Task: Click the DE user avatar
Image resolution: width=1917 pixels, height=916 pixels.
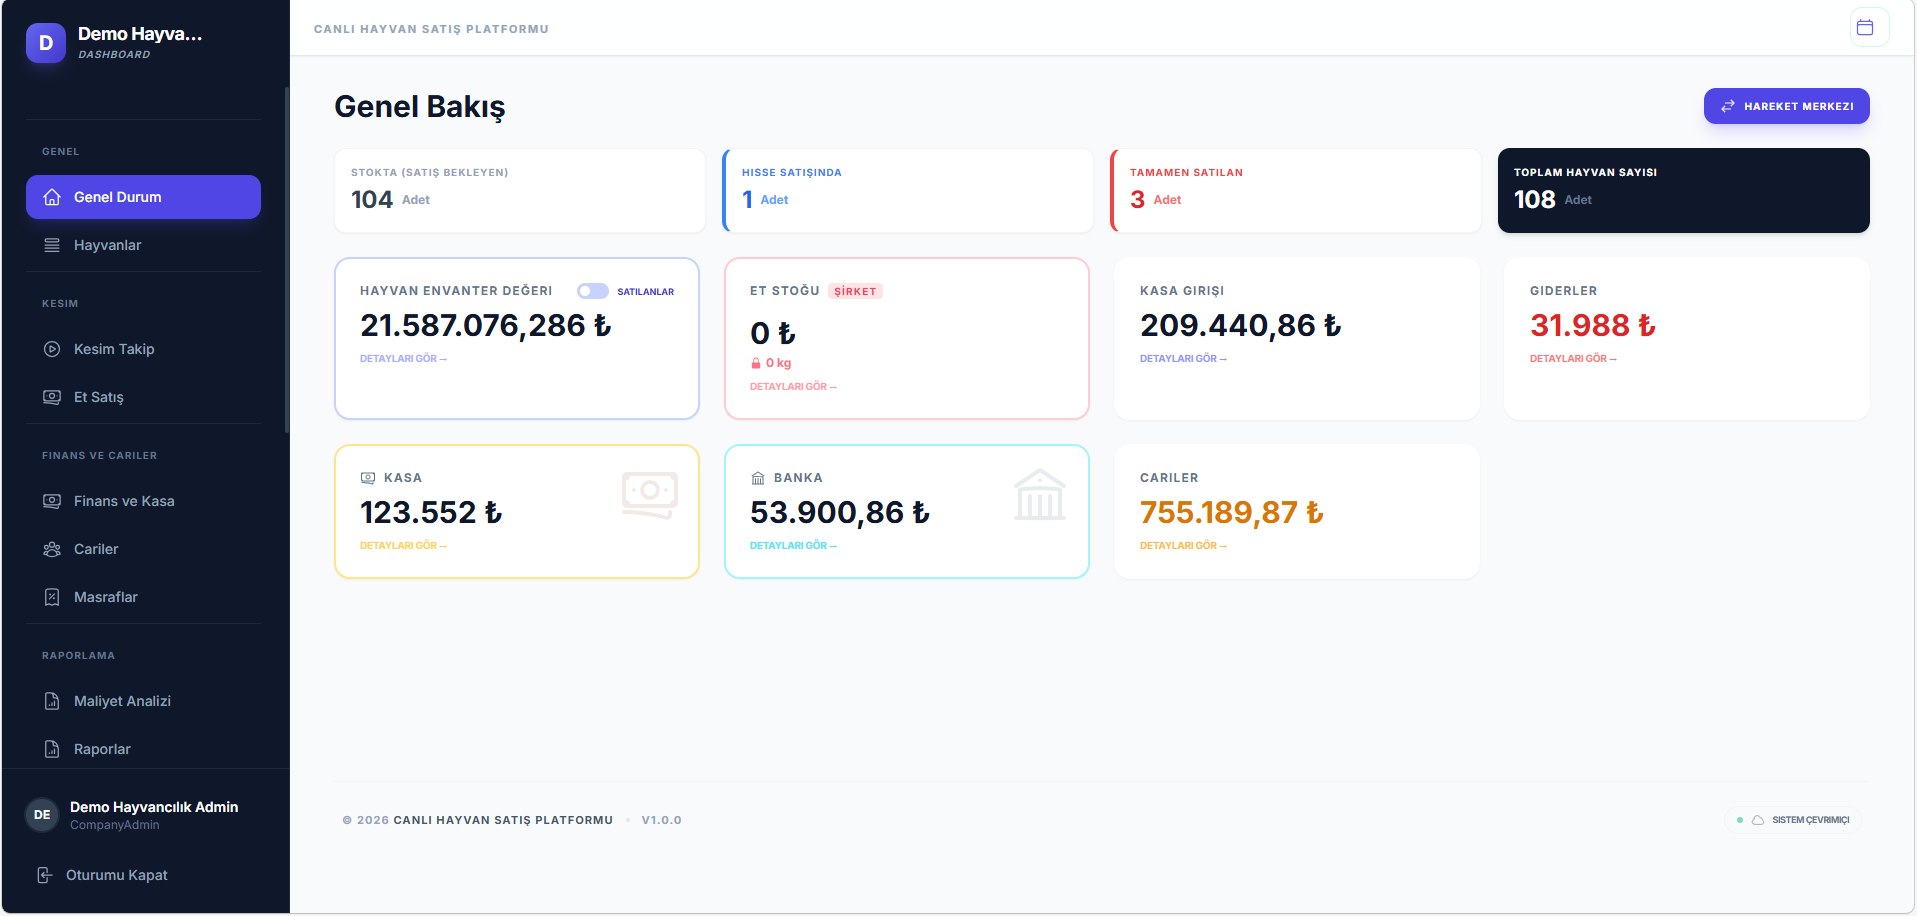Action: (x=42, y=815)
